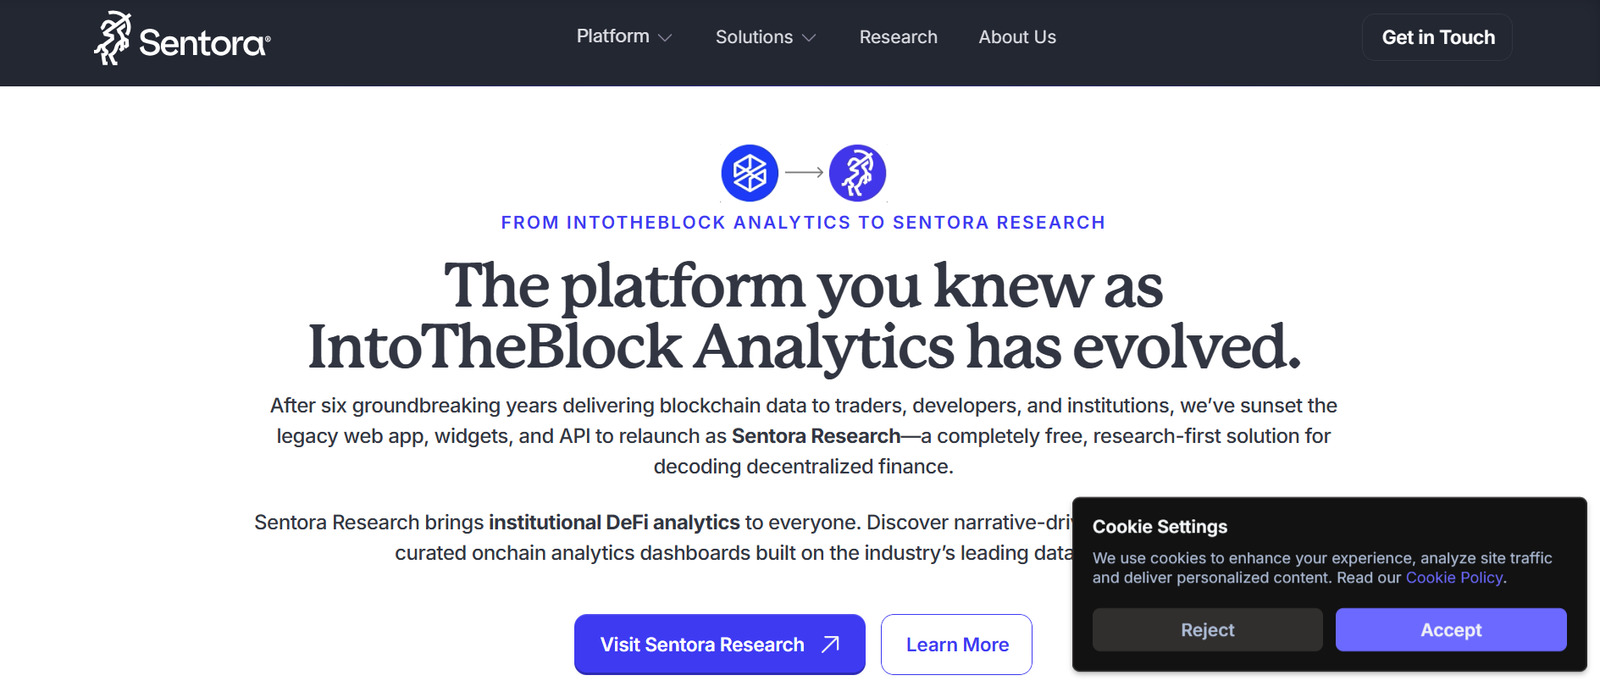Open the About Us page link

tap(1017, 37)
